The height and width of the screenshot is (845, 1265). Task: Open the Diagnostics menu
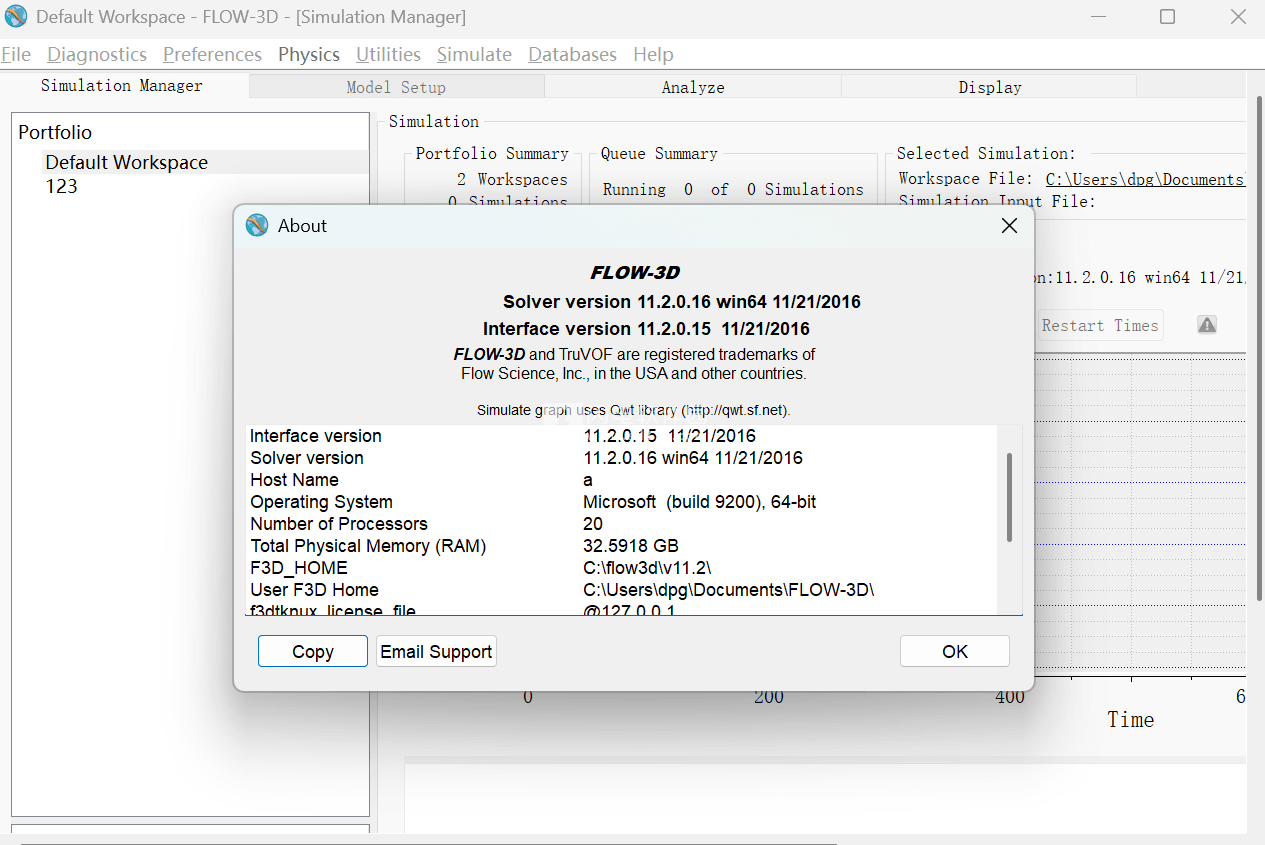point(97,55)
